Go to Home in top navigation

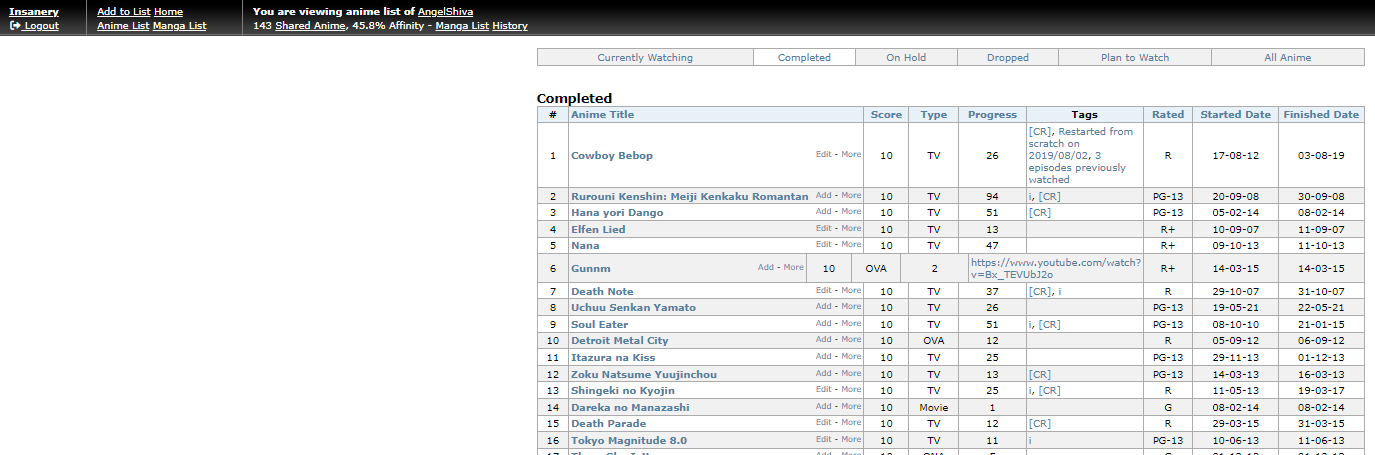pyautogui.click(x=168, y=12)
